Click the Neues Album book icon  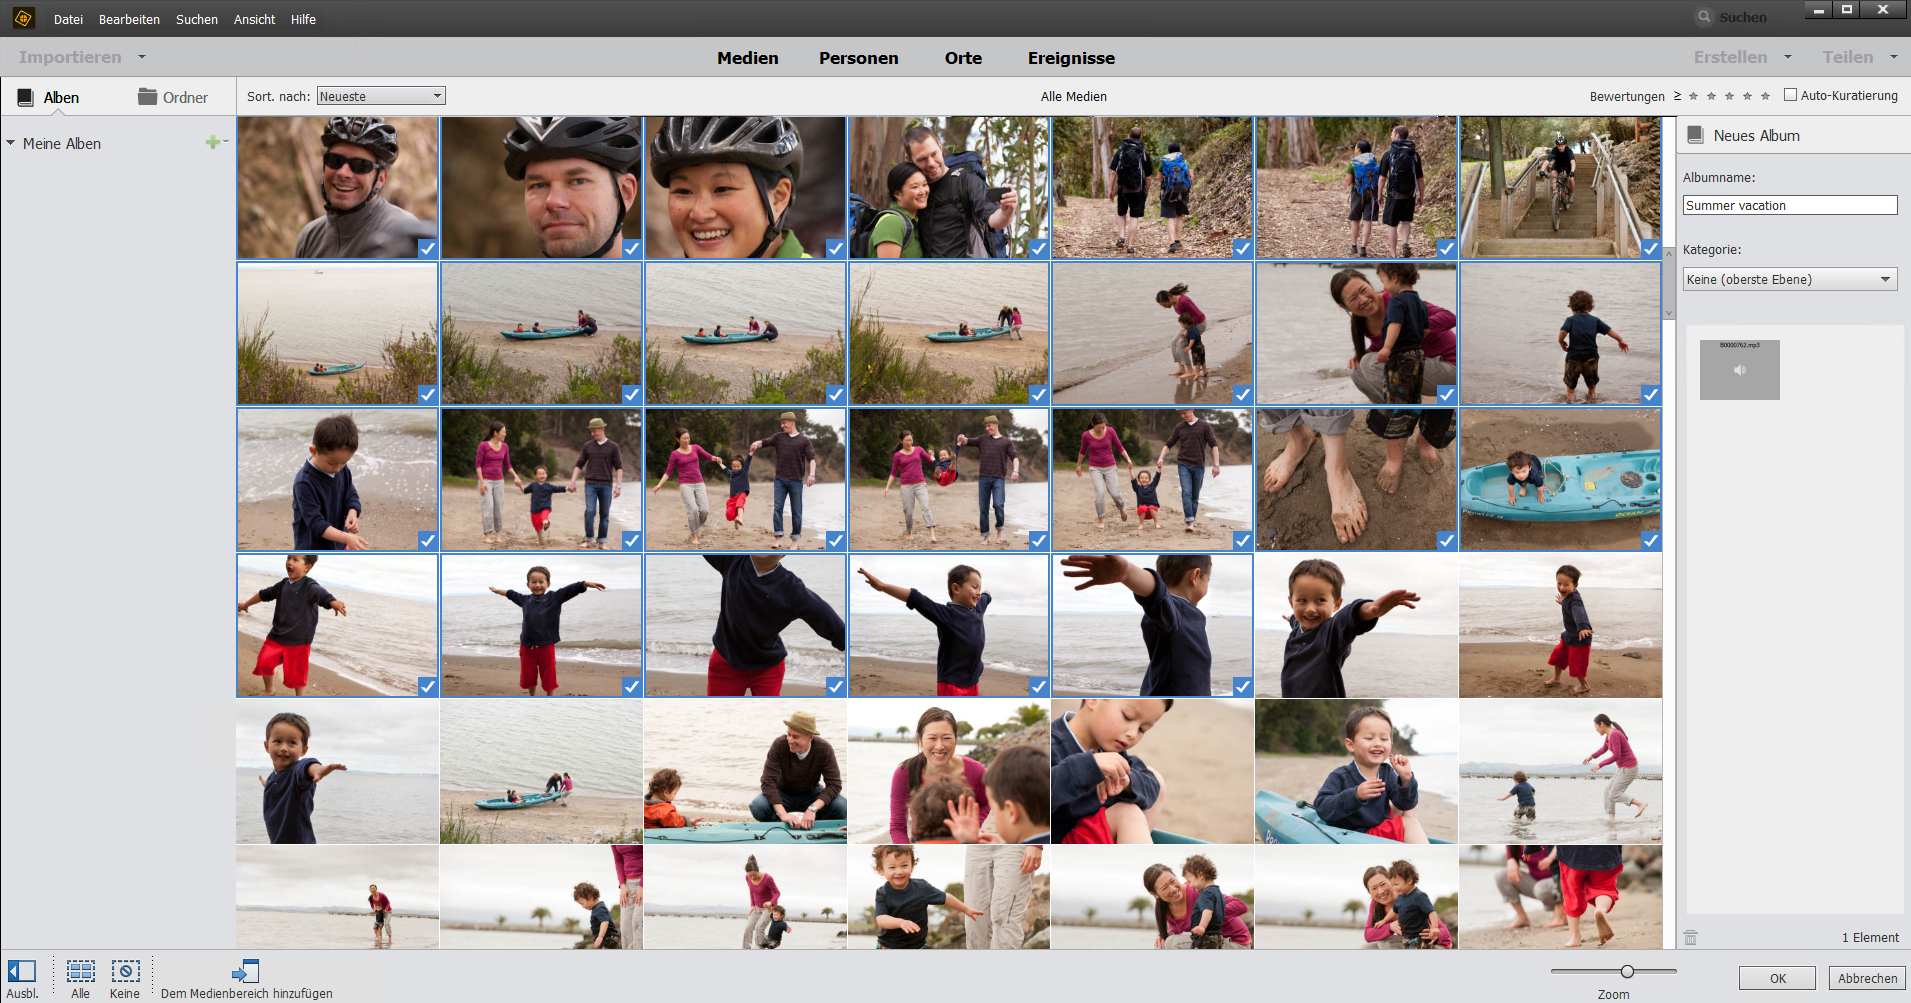pyautogui.click(x=1695, y=135)
